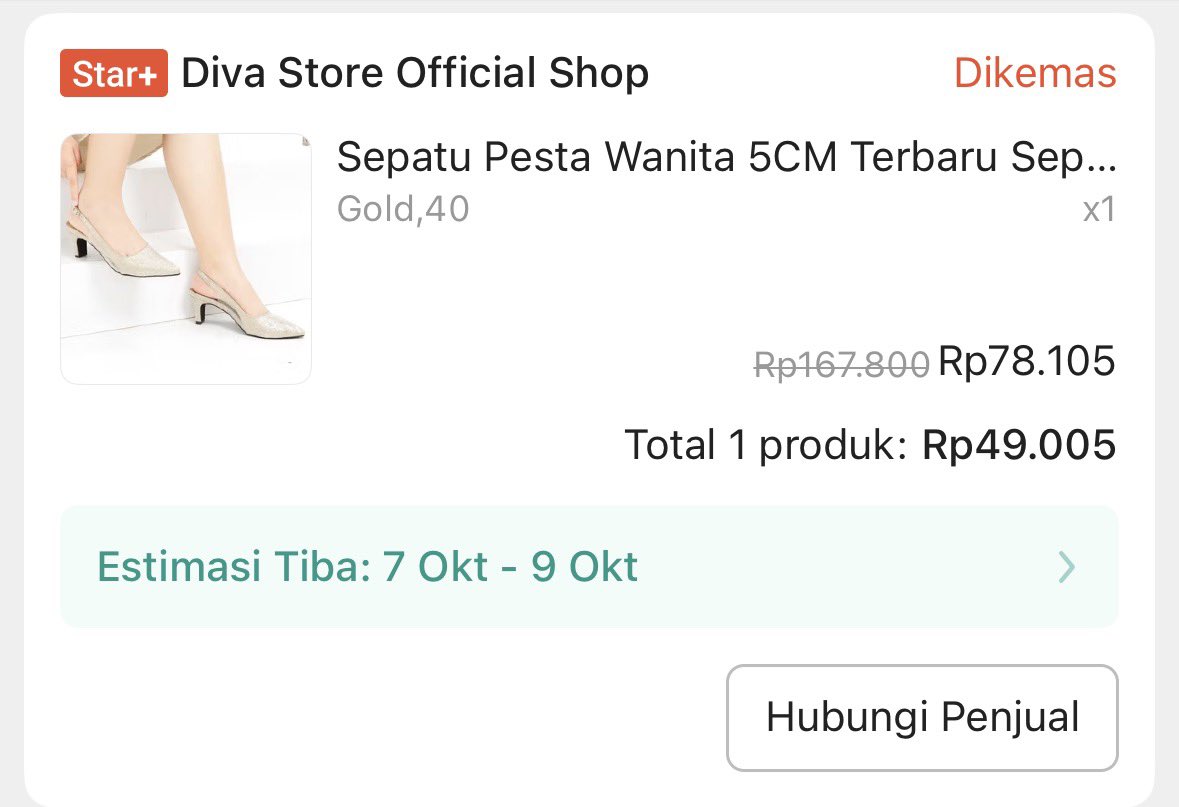Click the 7 Okt start date

[x=435, y=566]
